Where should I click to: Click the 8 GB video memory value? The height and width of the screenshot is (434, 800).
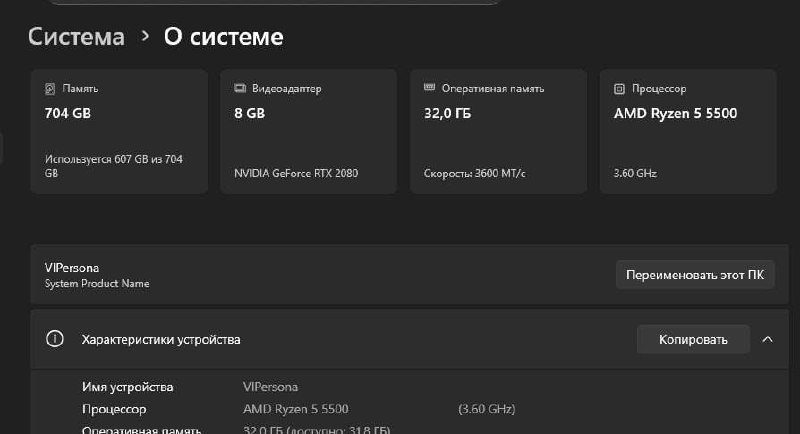(x=249, y=113)
